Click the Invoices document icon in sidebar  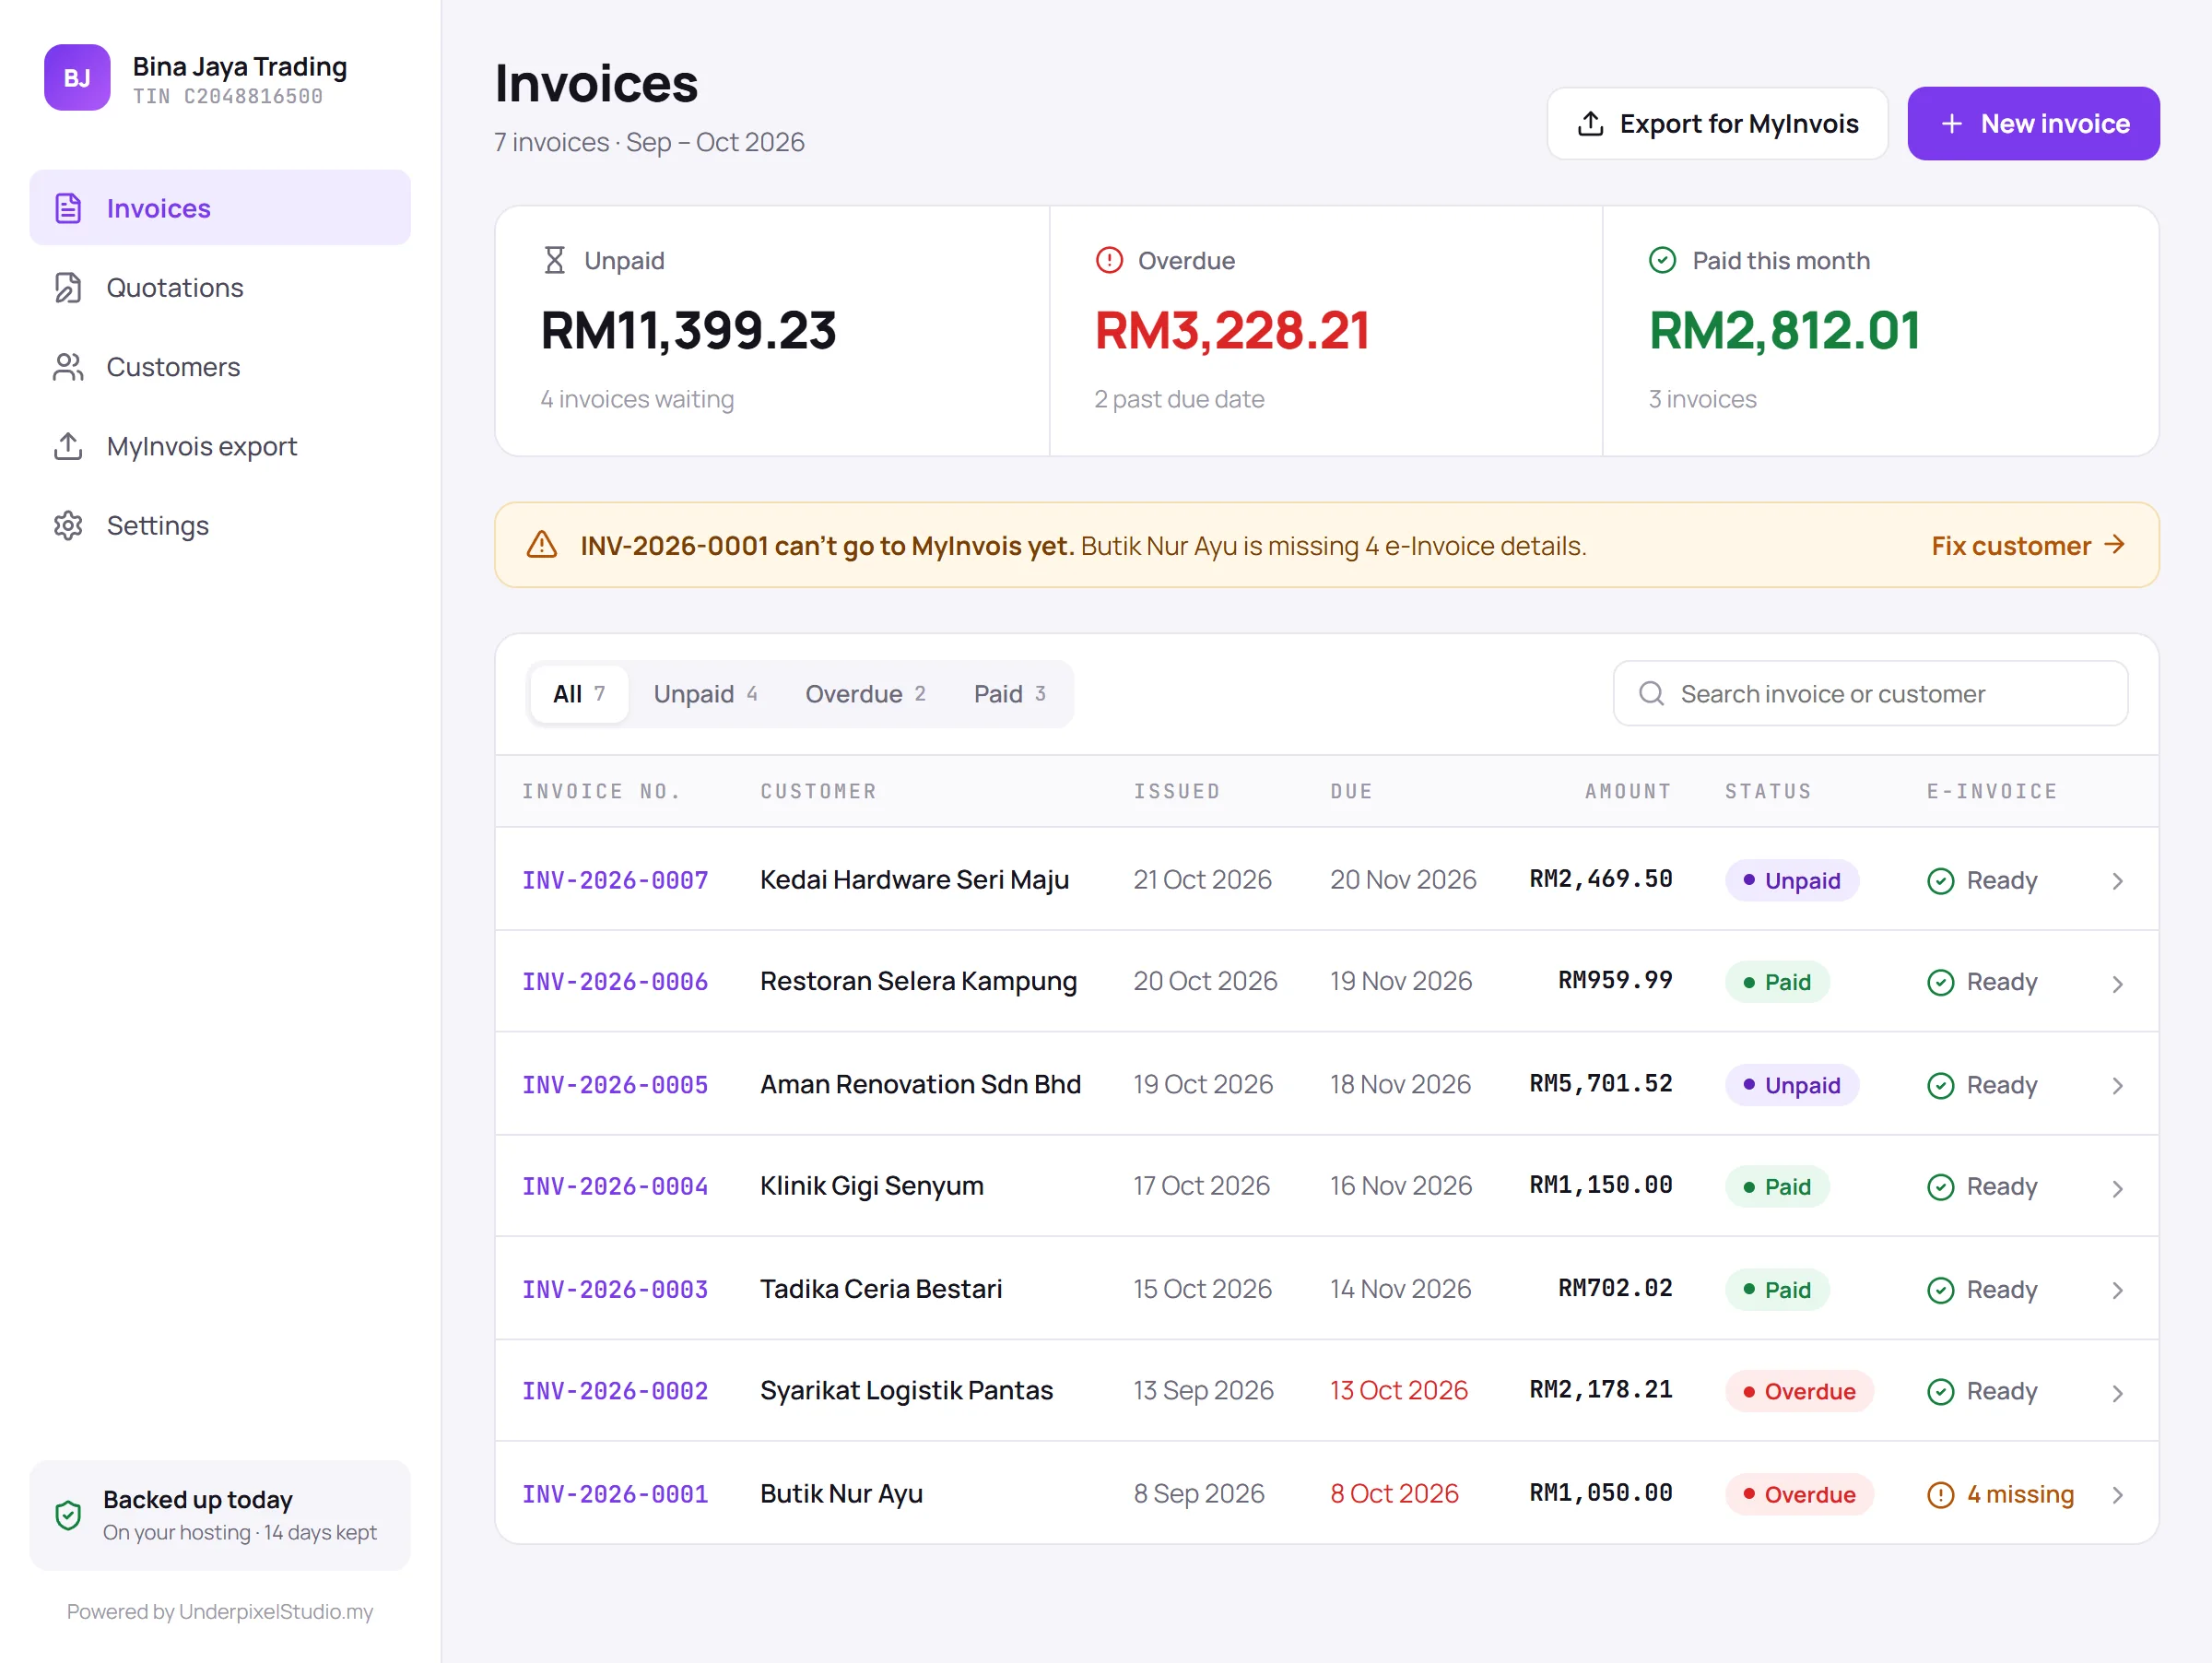[x=68, y=208]
